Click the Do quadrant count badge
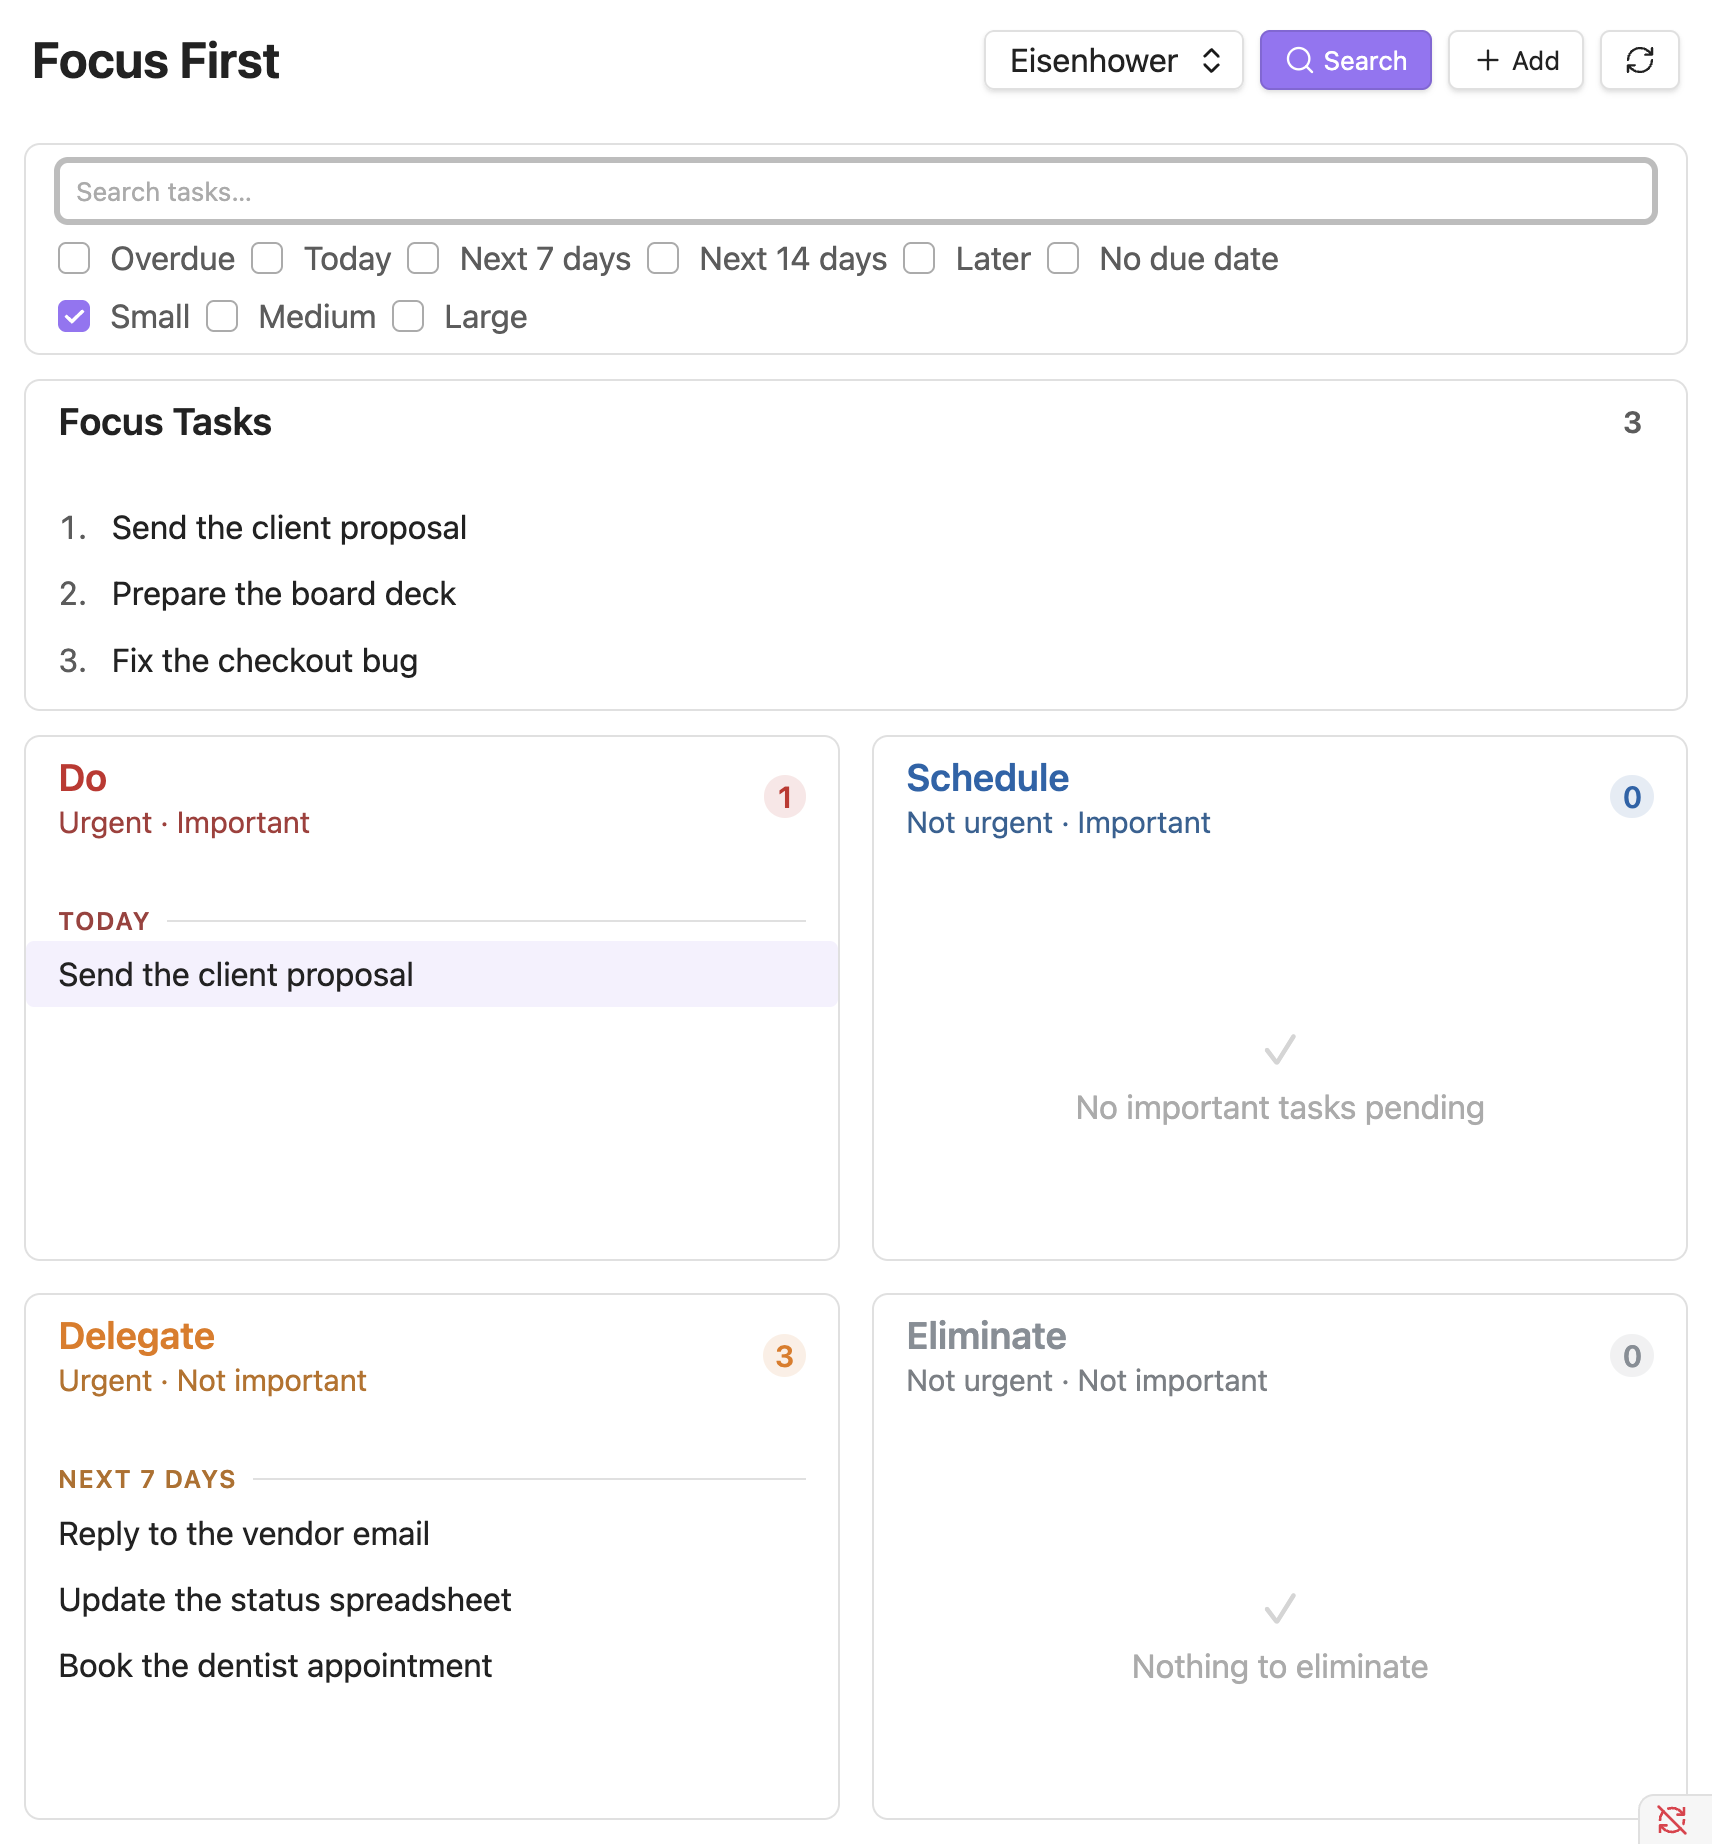 [x=785, y=797]
